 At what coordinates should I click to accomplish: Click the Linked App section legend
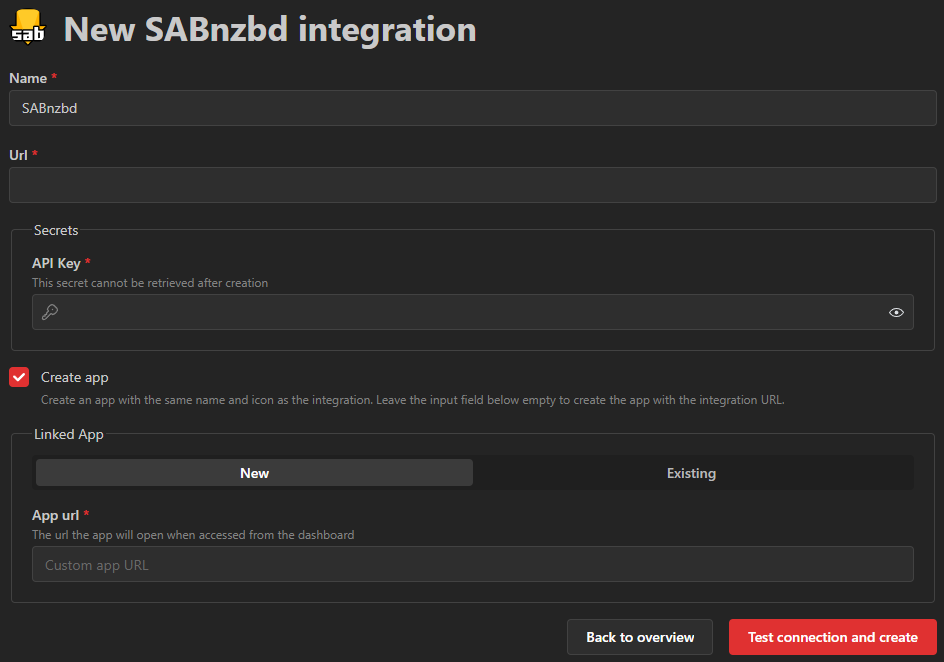69,434
